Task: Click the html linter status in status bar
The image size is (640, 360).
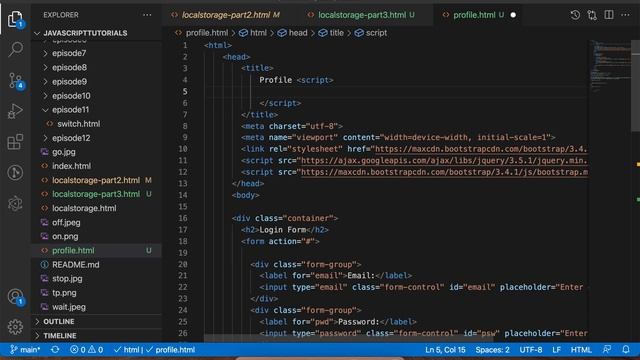Action: coord(128,350)
